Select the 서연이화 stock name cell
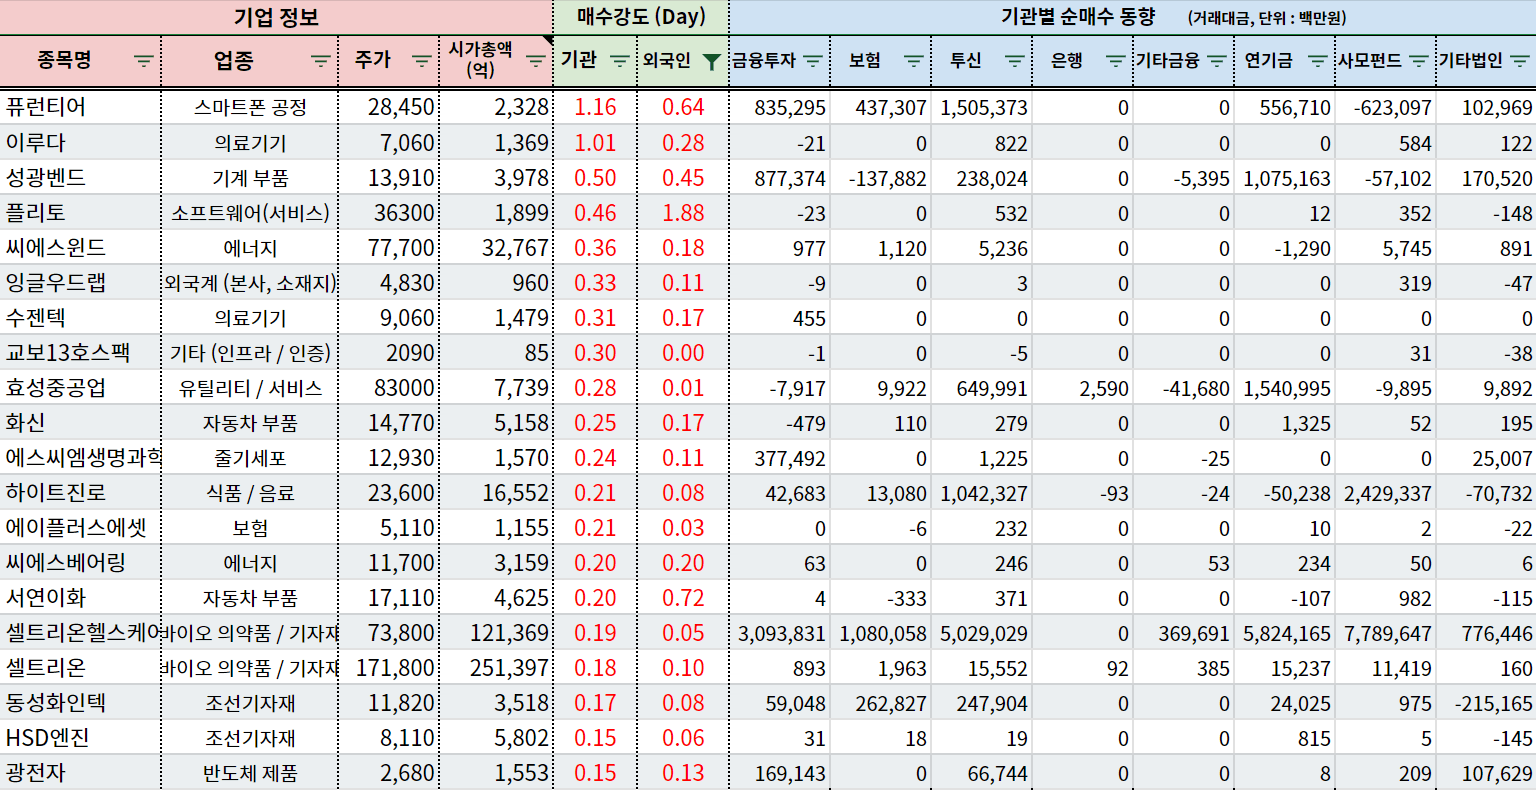The image size is (1536, 790). [x=80, y=597]
